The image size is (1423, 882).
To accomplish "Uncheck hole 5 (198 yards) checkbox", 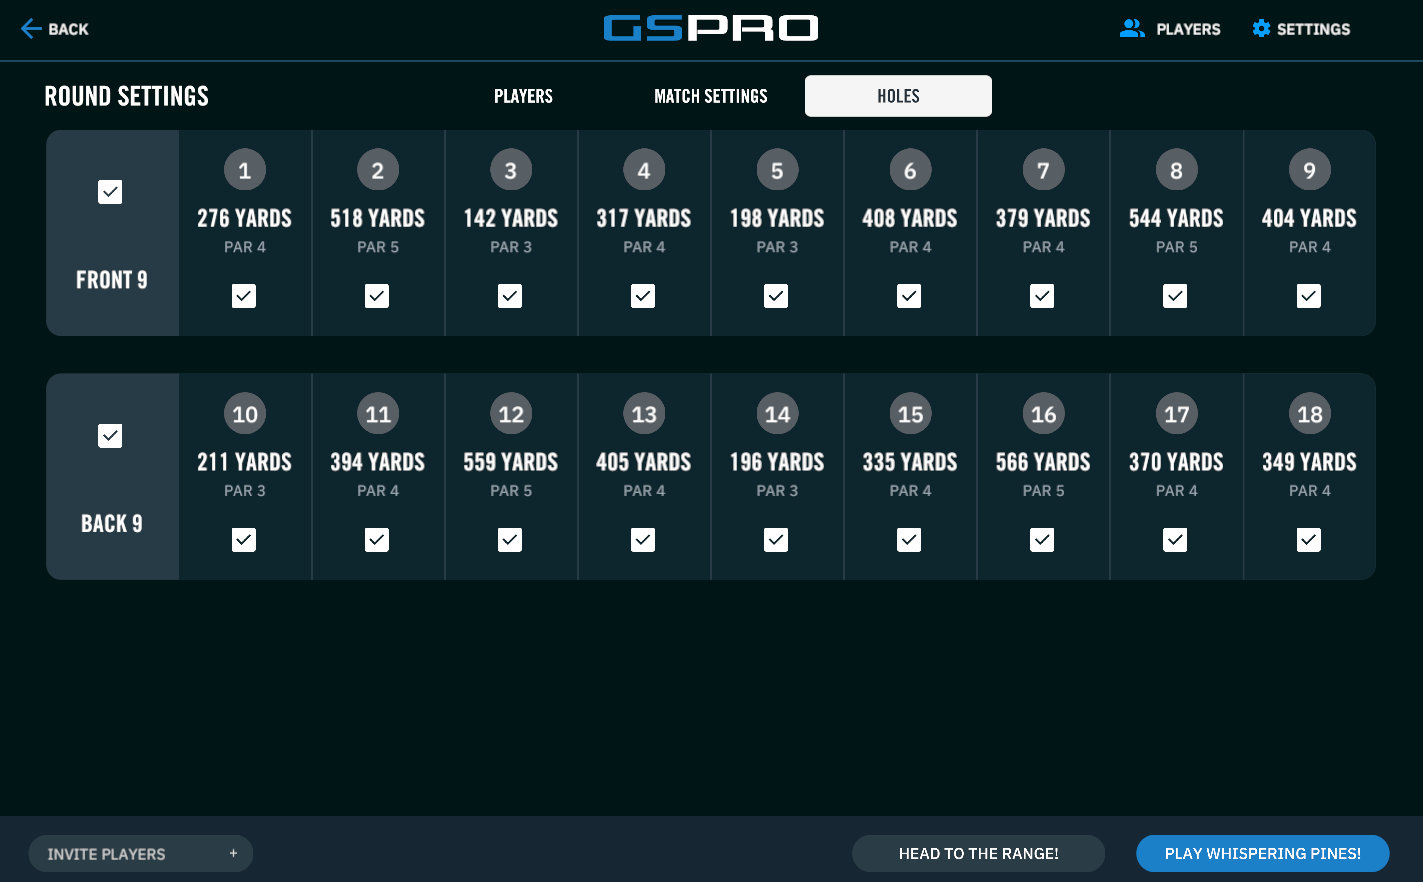I will click(776, 296).
